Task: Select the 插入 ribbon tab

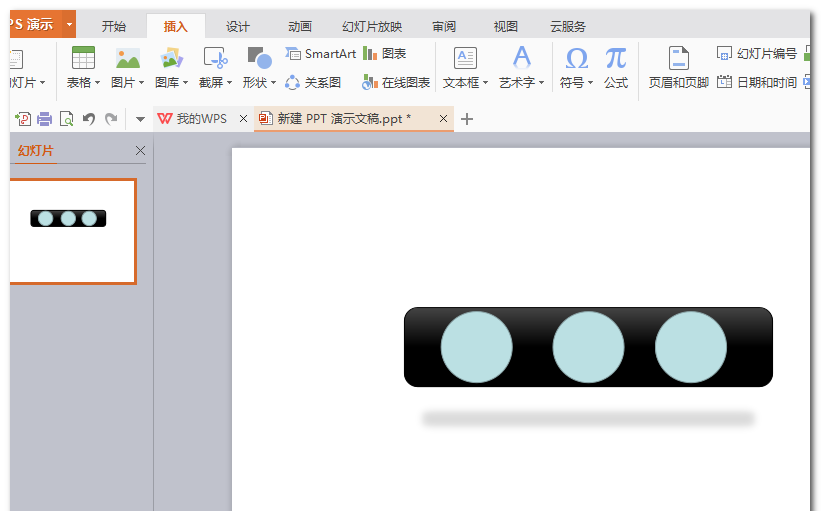Action: 175,26
